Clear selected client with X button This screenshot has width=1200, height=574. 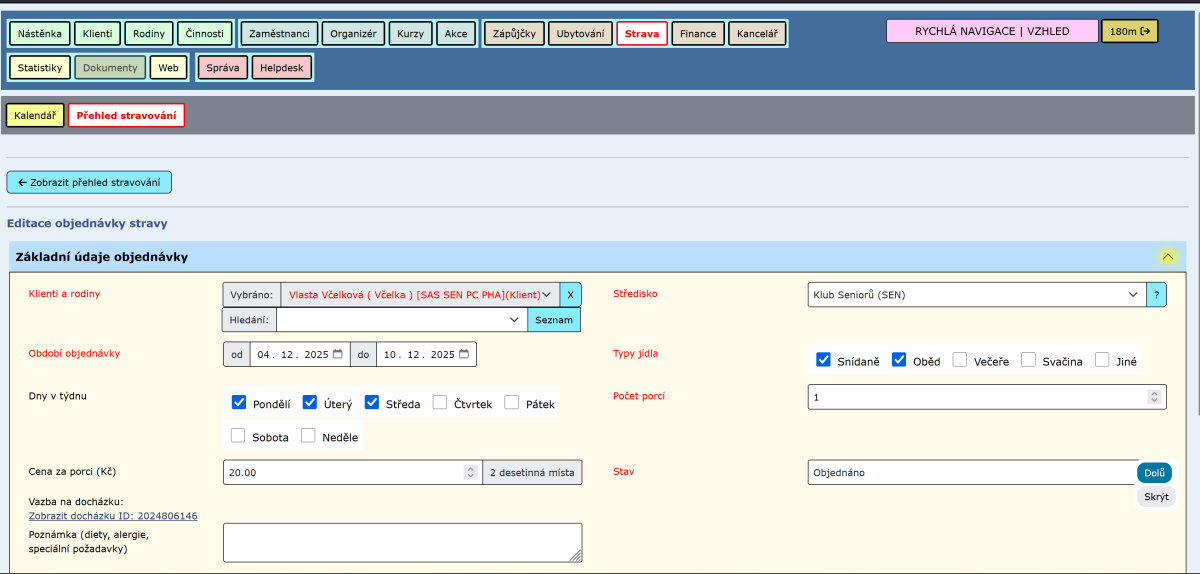(570, 295)
